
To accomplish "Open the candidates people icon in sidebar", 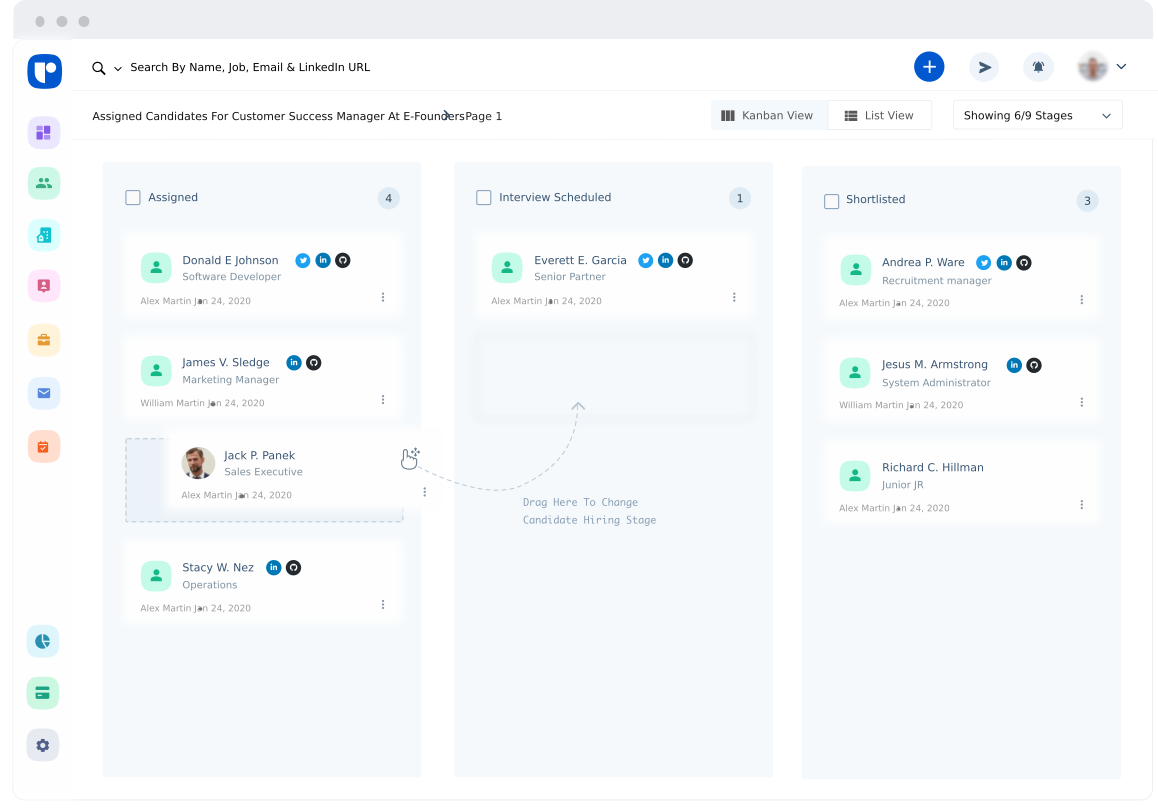I will (x=44, y=183).
